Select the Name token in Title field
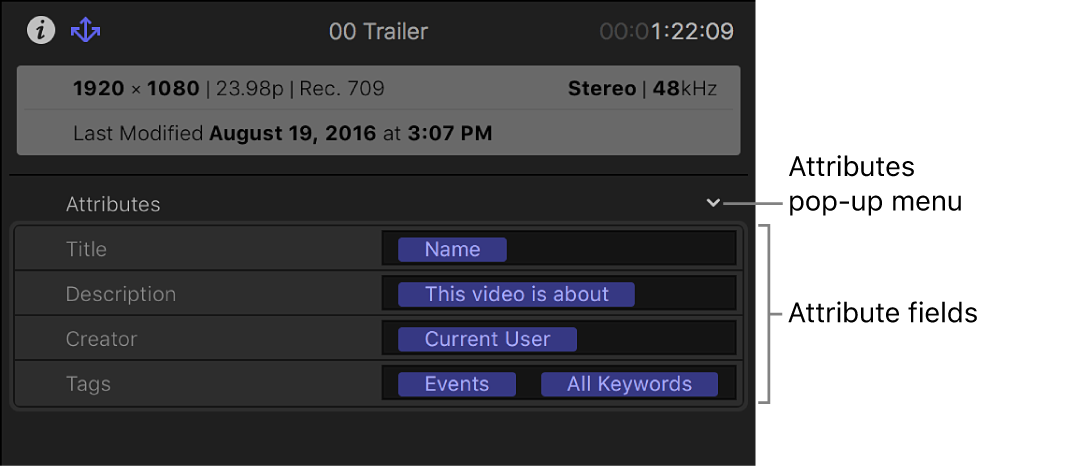Screen dimensions: 1088x468 pyautogui.click(x=452, y=249)
